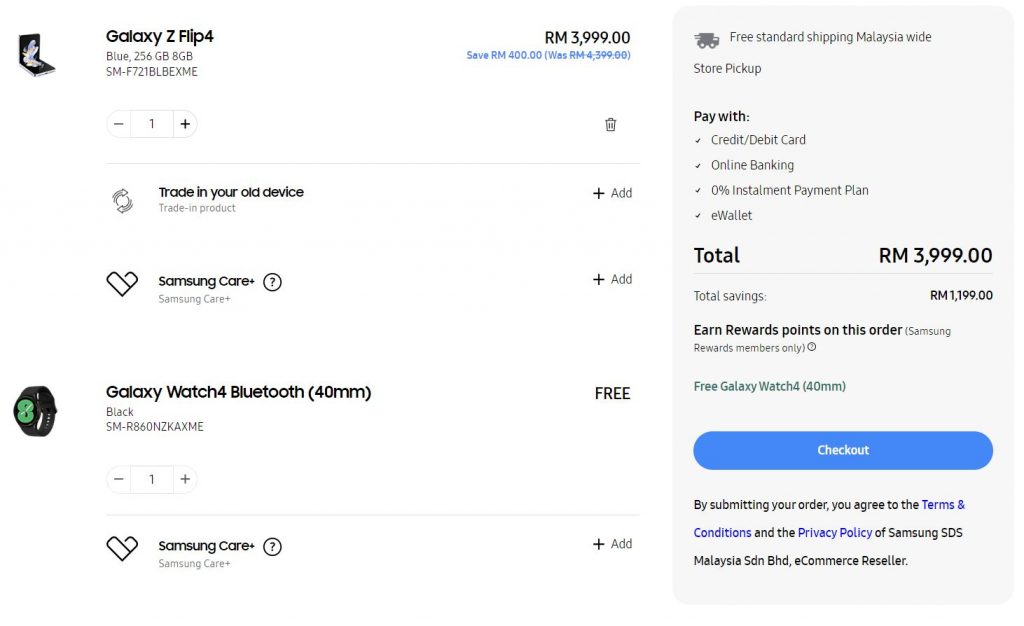Open the Samsung Care+ help icon under Watch4
The image size is (1024, 626).
[x=272, y=547]
